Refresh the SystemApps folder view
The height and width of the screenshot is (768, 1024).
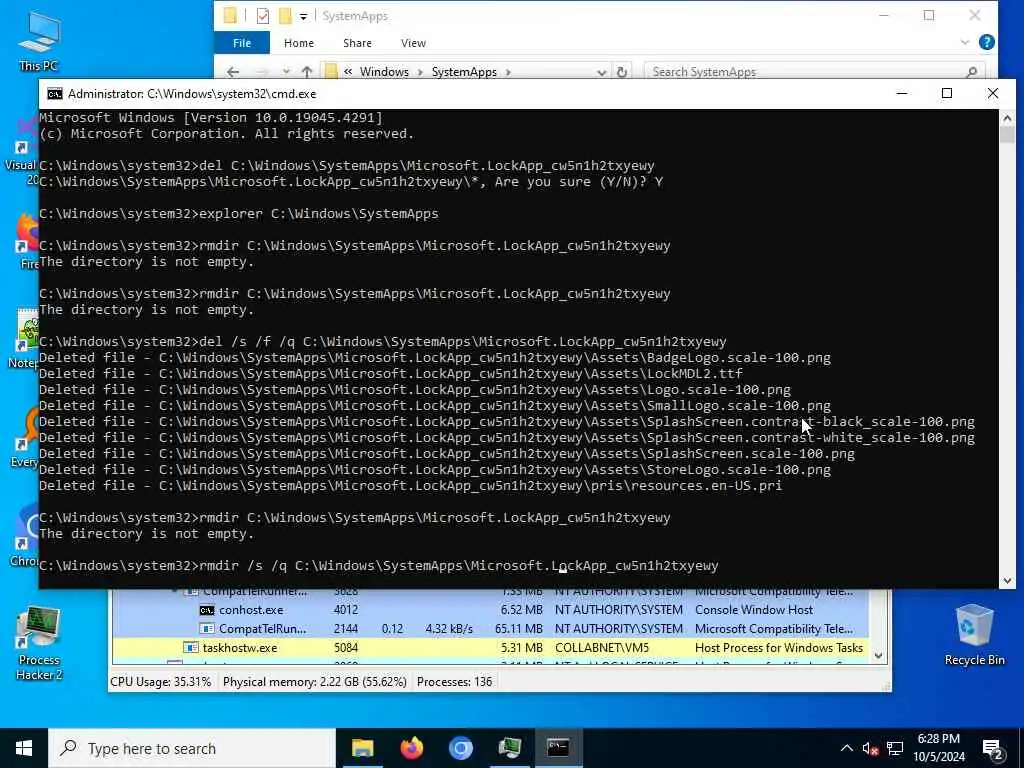pos(622,72)
